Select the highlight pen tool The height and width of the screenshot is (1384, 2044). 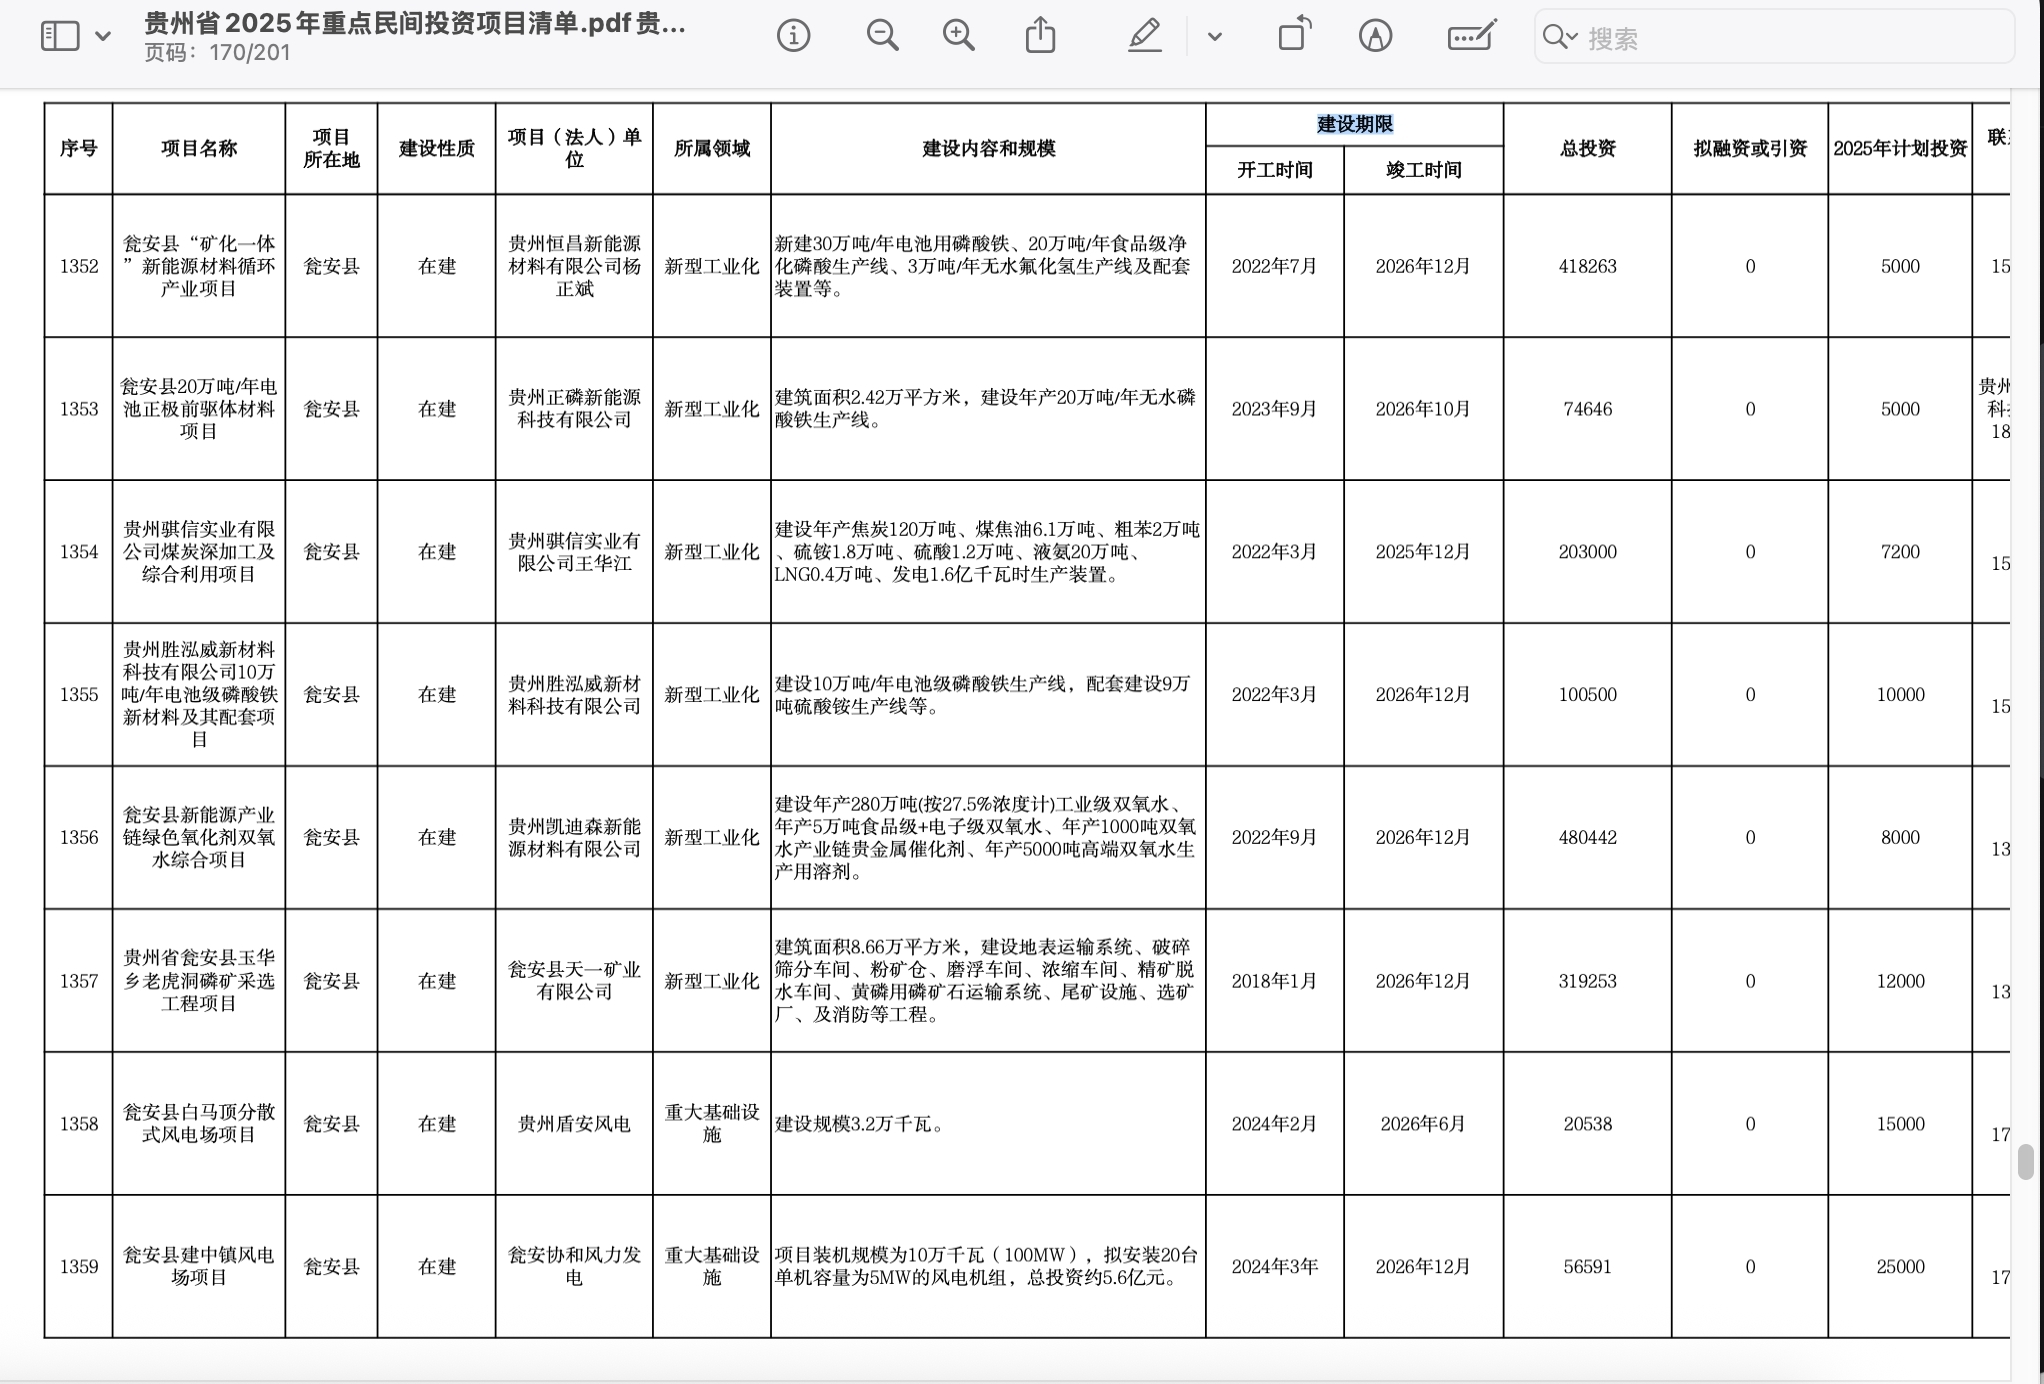(1144, 36)
